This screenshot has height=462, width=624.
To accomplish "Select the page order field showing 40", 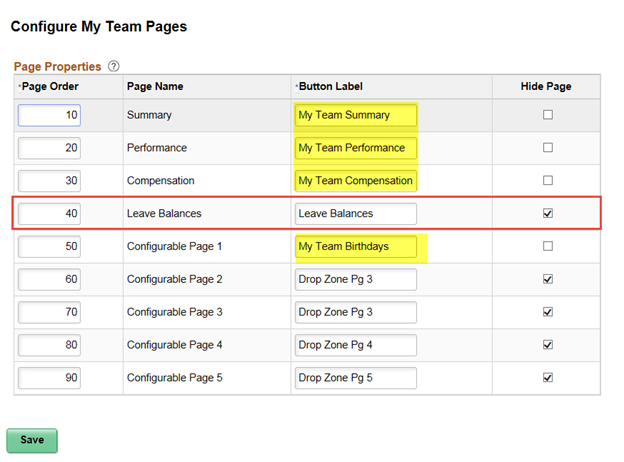I will (50, 213).
